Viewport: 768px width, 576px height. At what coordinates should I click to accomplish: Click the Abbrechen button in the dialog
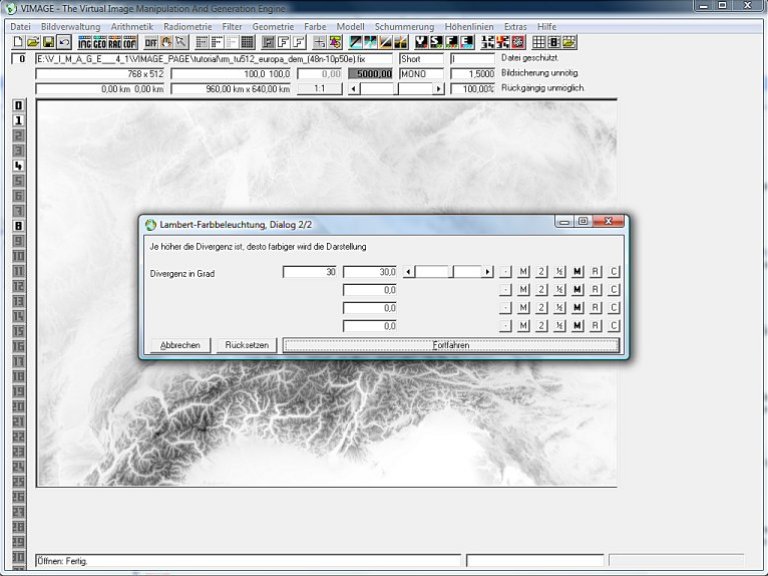(x=180, y=345)
